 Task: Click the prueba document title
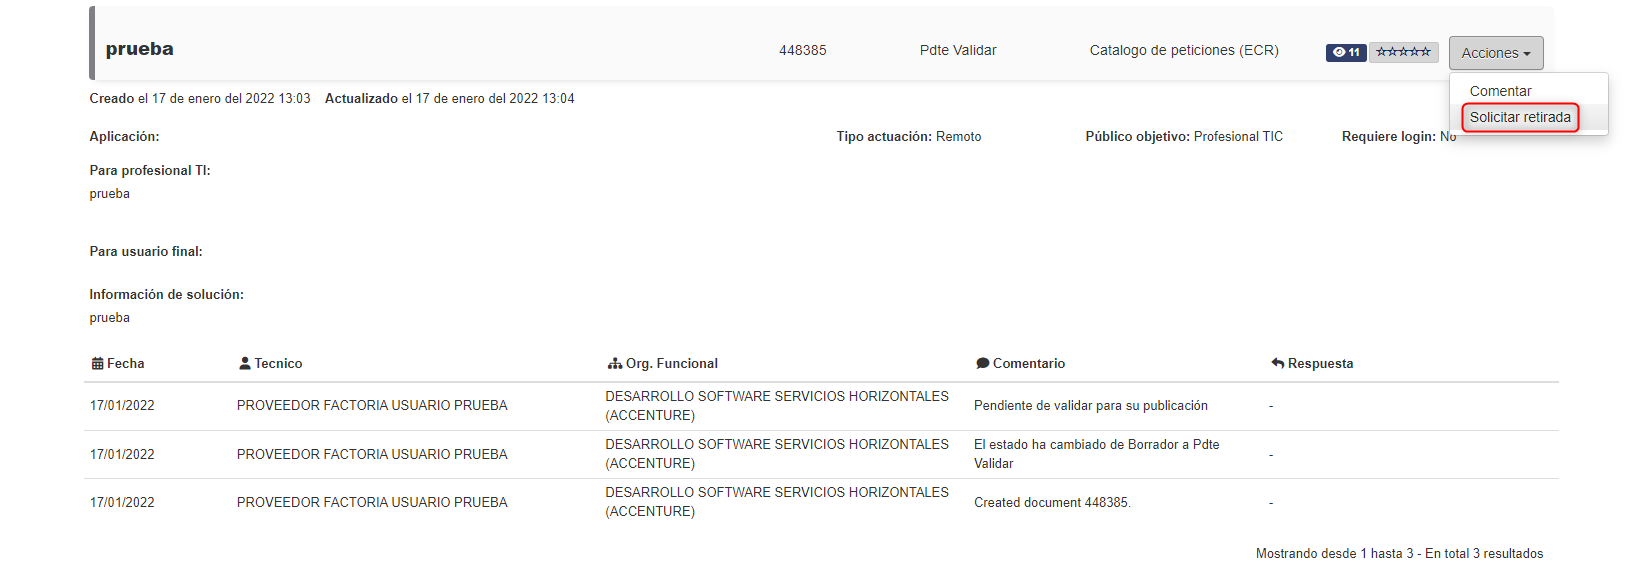click(140, 49)
